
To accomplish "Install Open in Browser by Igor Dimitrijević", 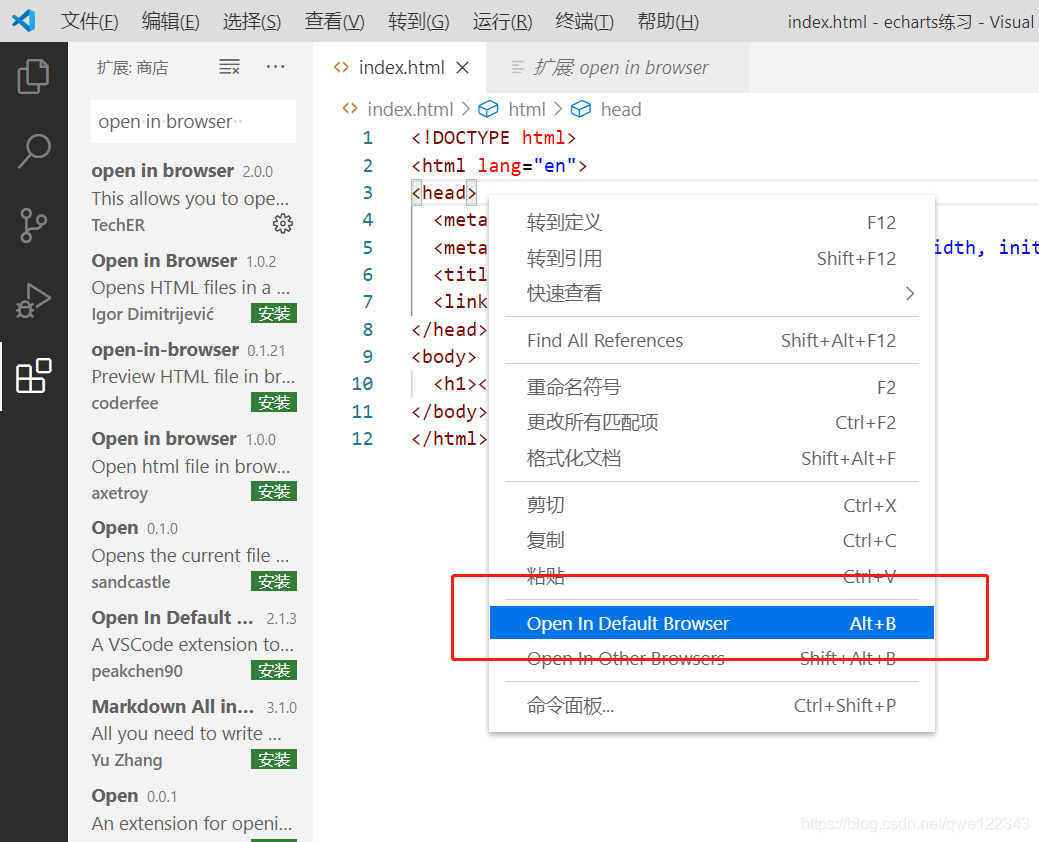I will 274,313.
